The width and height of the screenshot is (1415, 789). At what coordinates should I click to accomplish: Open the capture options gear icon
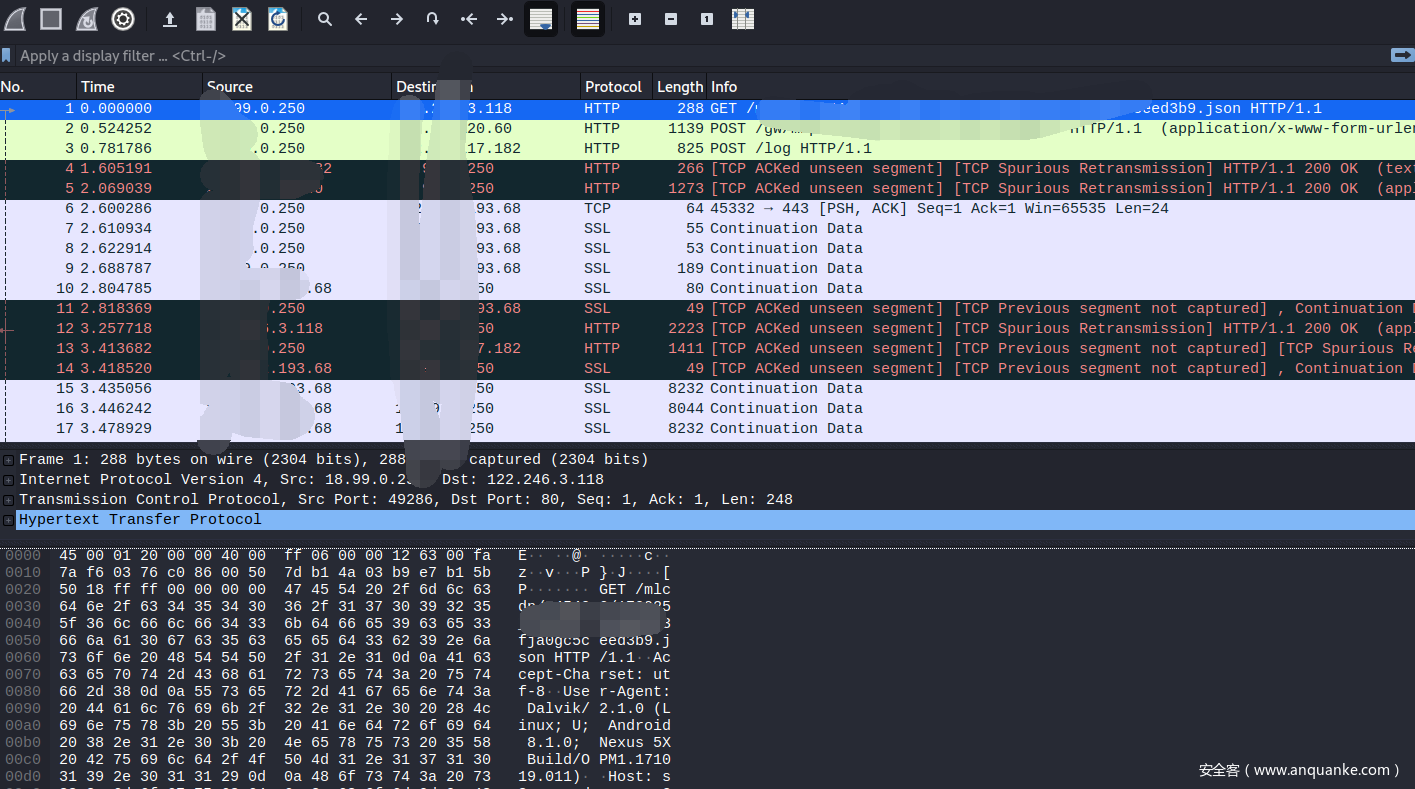point(123,18)
